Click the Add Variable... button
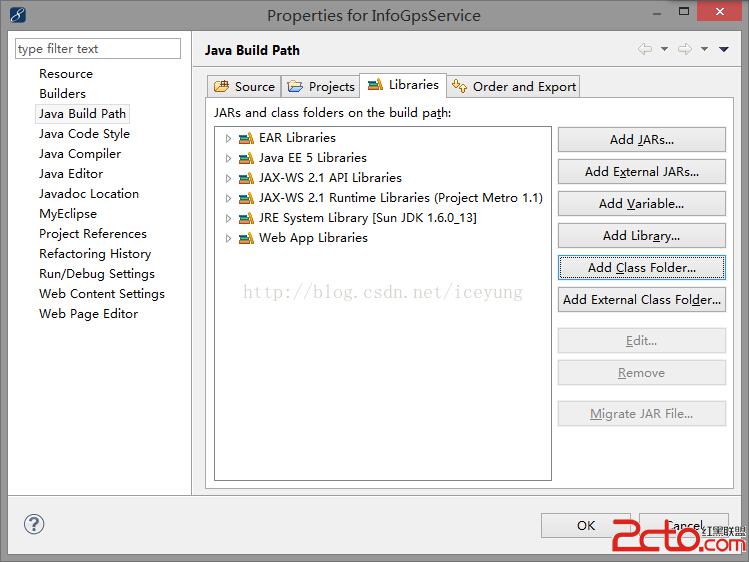Screen dimensions: 749x562 point(642,203)
